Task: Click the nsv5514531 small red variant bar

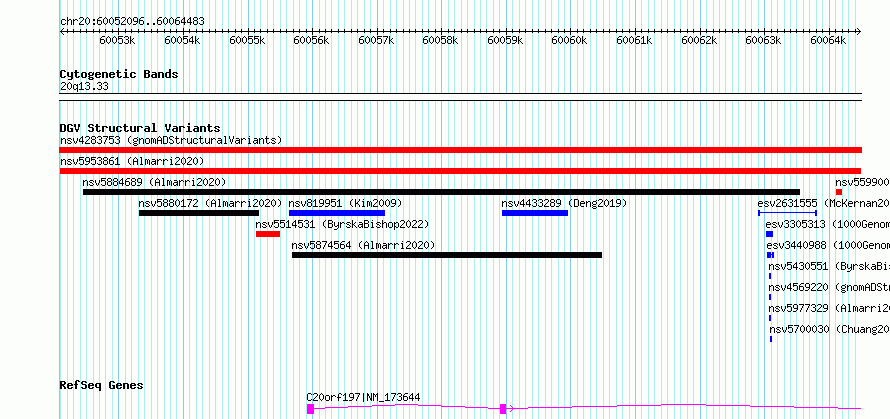Action: point(268,234)
